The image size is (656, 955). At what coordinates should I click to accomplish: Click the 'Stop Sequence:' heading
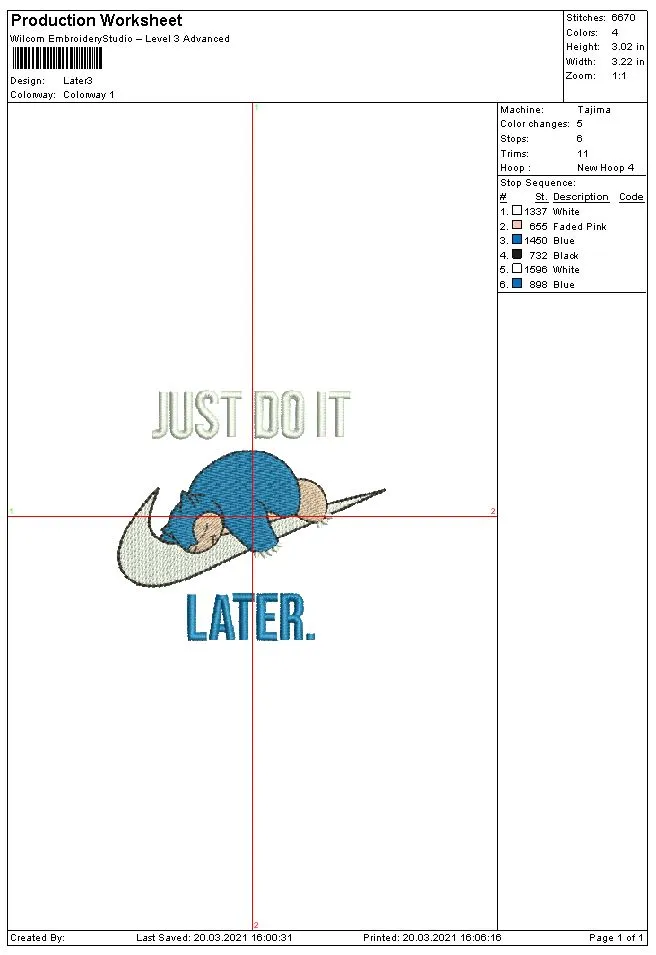tap(538, 183)
